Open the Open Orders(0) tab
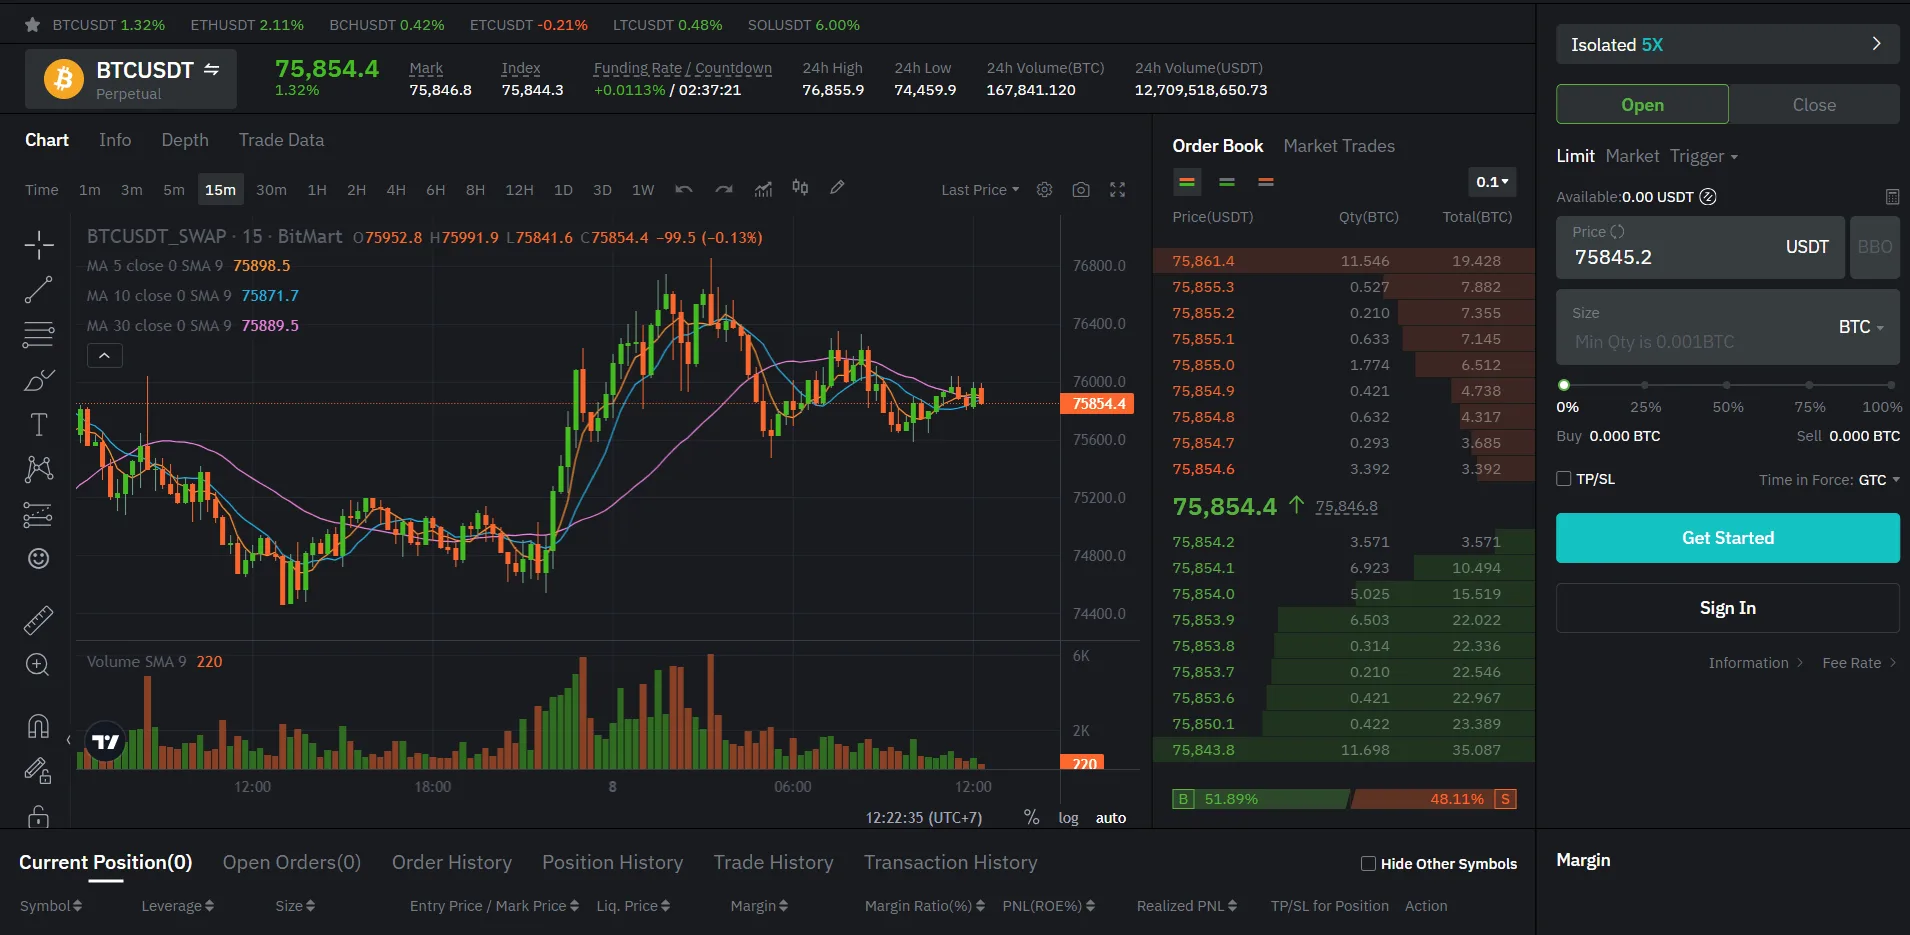Screen dimensions: 1910x935 click(291, 862)
